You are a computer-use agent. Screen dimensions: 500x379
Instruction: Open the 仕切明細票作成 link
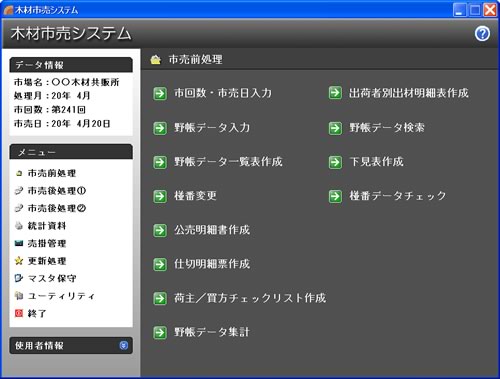tap(212, 264)
